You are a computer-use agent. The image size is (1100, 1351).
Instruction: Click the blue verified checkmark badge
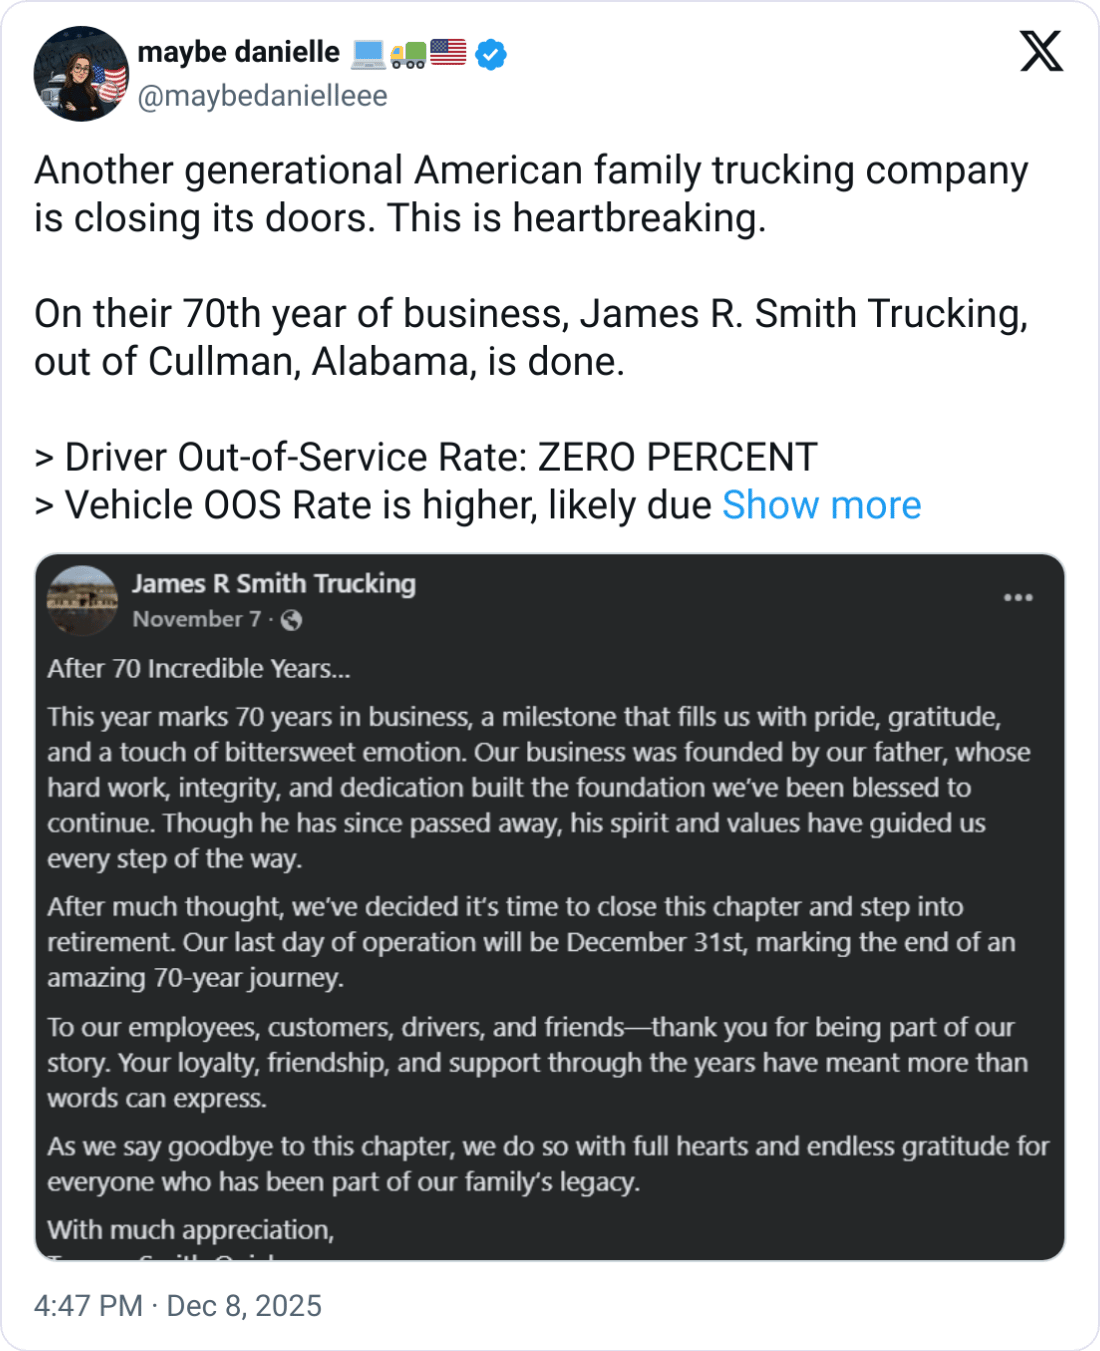point(490,54)
